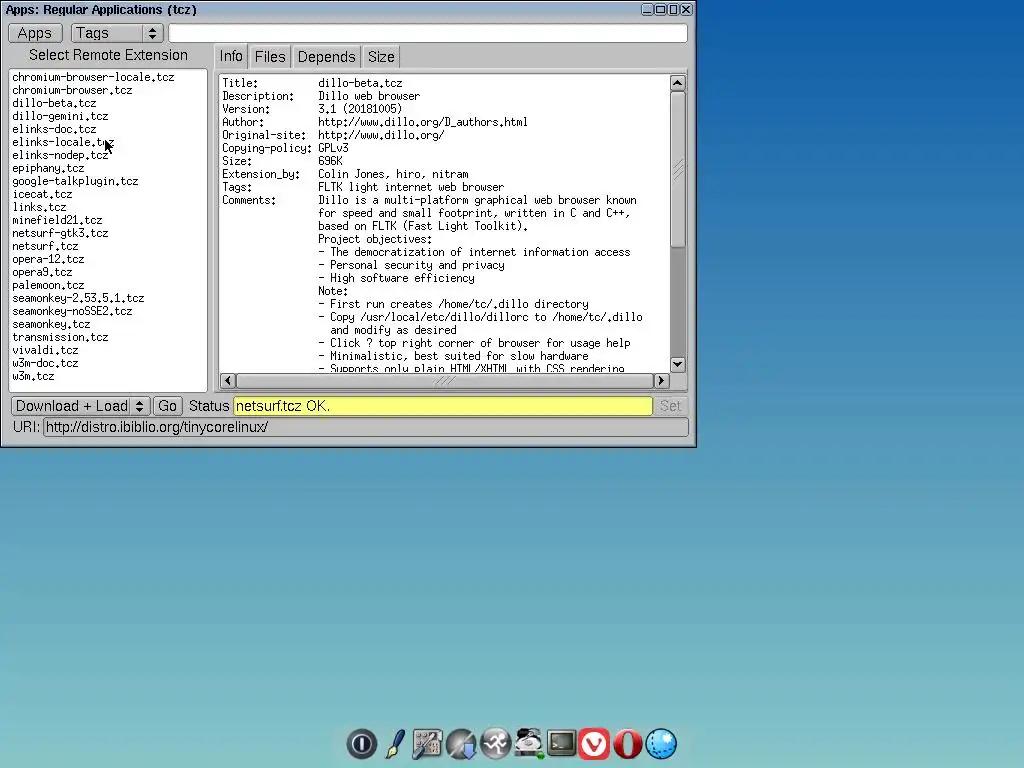Launch the Terminal icon in the dock
This screenshot has height=768, width=1024.
pyautogui.click(x=562, y=743)
